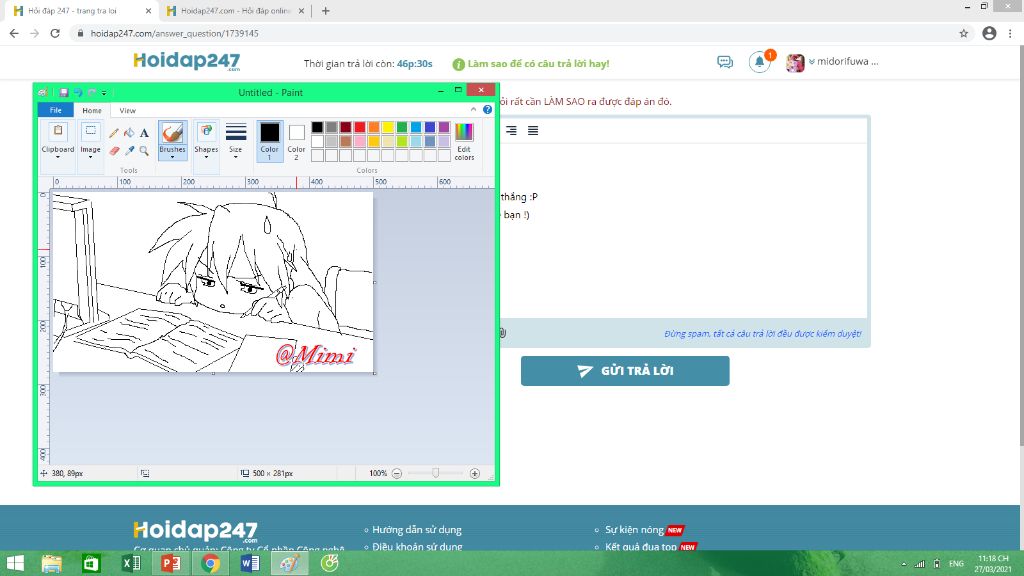Open the Hướng dẫn sử dụng footer link
The width and height of the screenshot is (1024, 576).
coord(417,530)
